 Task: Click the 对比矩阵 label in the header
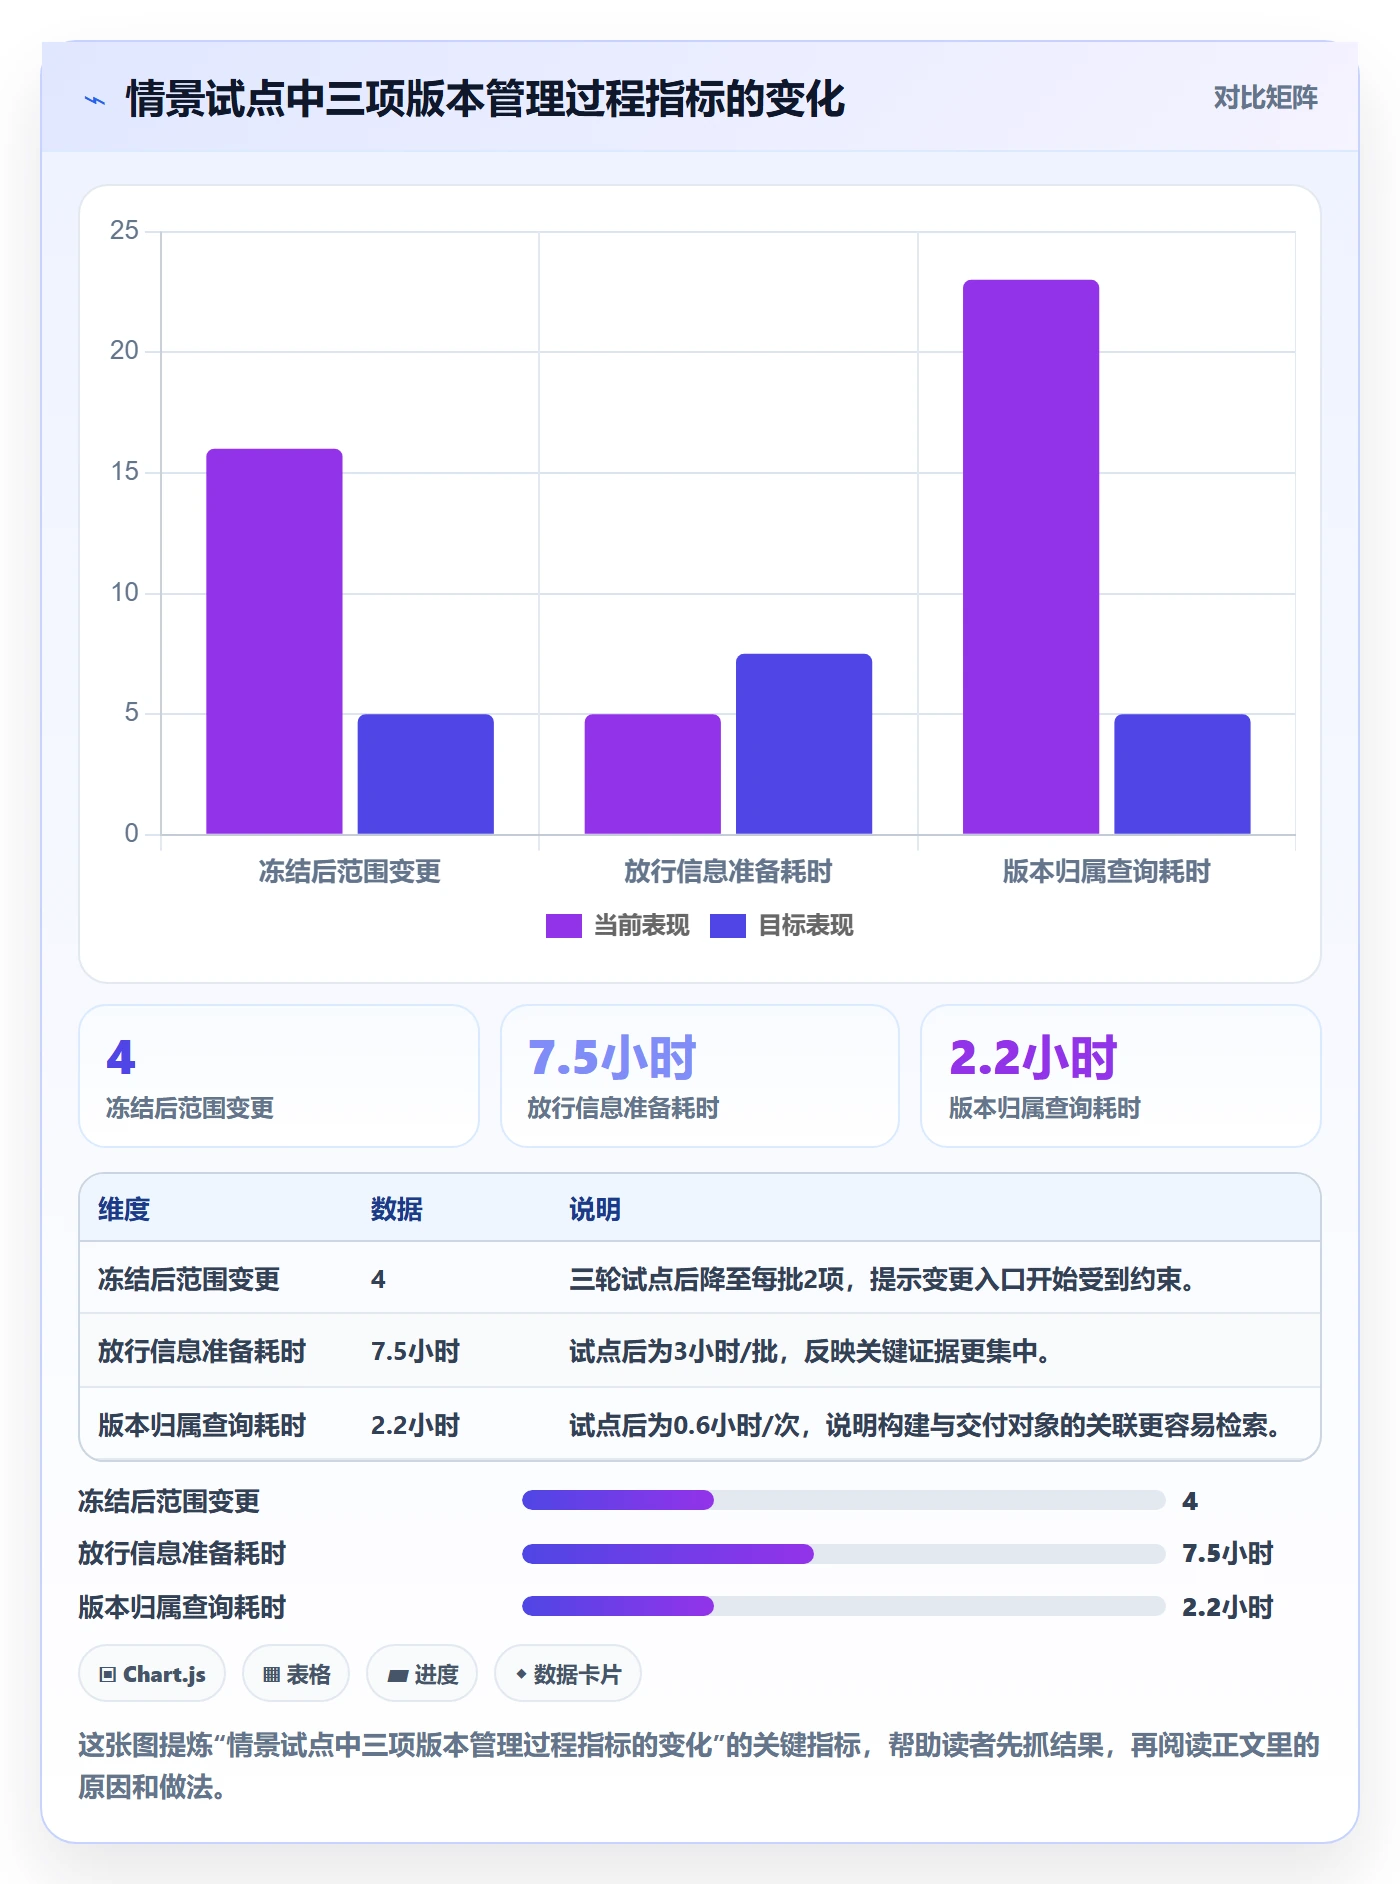[x=1265, y=97]
